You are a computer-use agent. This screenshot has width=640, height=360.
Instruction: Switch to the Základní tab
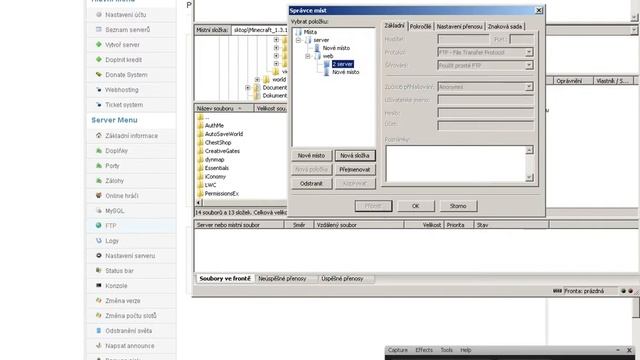[x=394, y=26]
